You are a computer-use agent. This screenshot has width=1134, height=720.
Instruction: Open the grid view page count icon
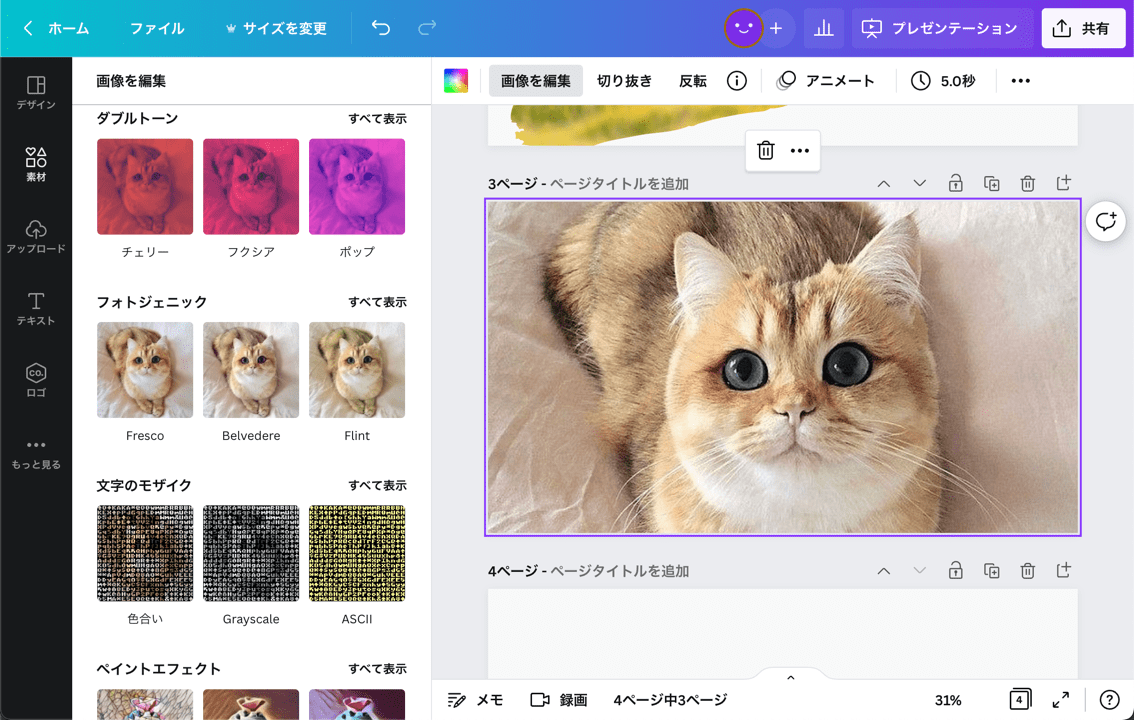(1019, 700)
